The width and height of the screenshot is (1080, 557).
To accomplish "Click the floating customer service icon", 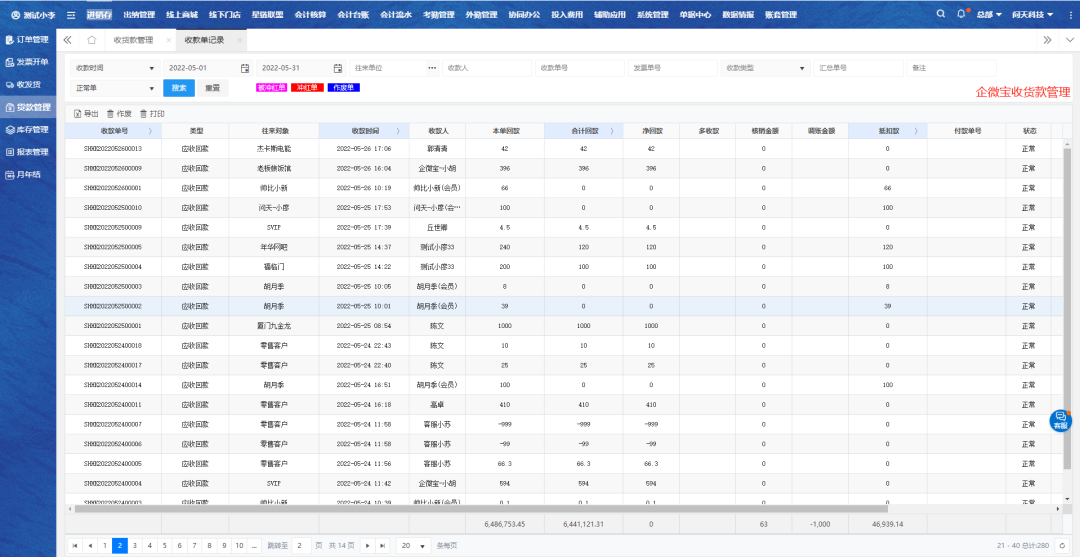I will tap(1060, 420).
